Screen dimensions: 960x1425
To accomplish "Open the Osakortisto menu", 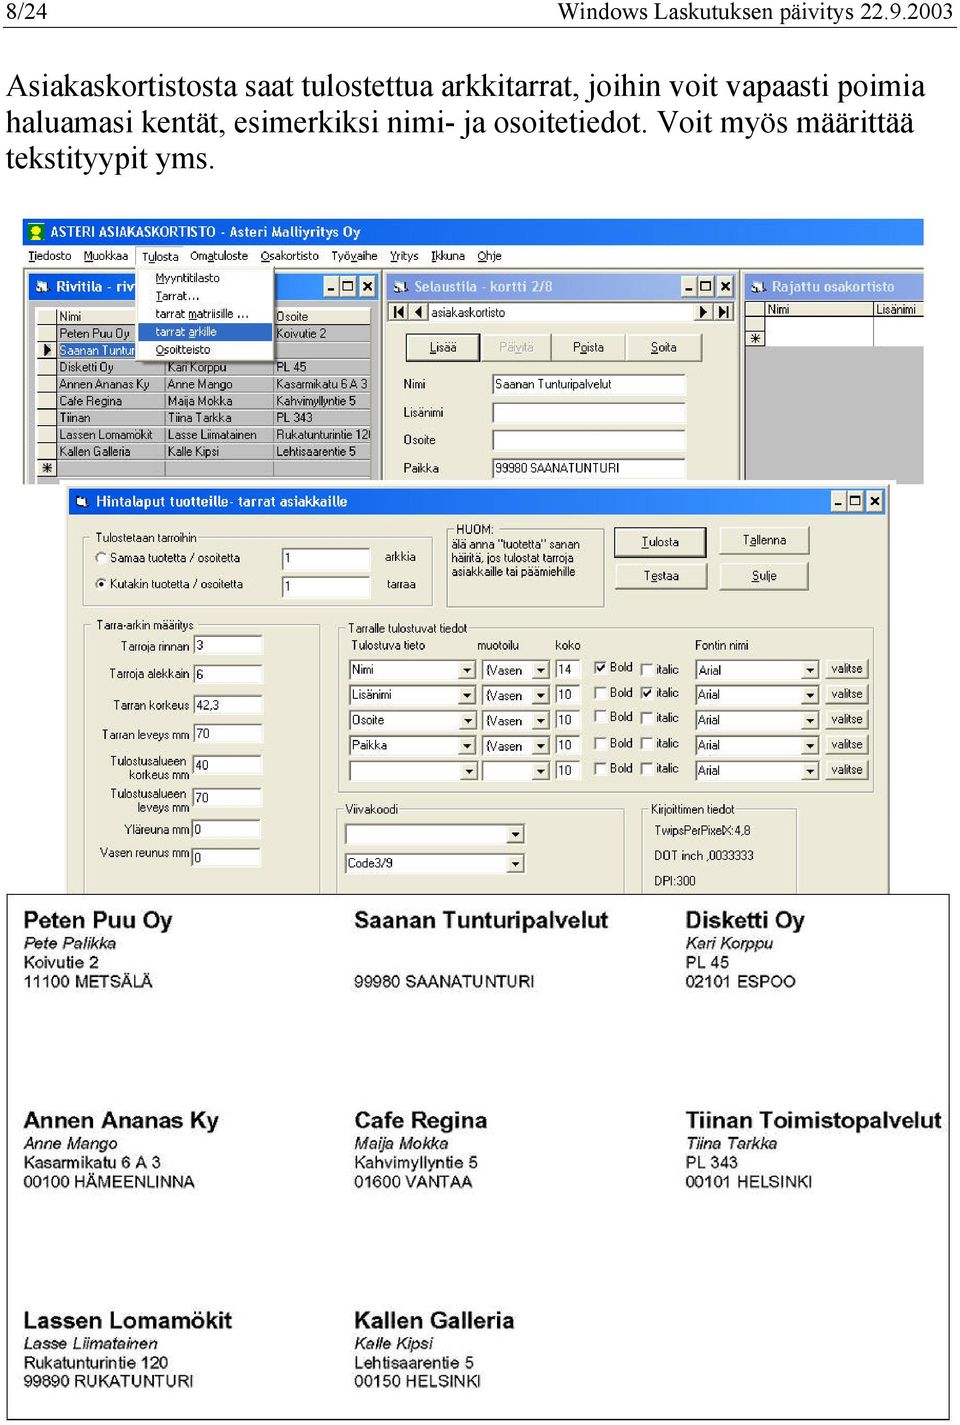I will click(290, 256).
